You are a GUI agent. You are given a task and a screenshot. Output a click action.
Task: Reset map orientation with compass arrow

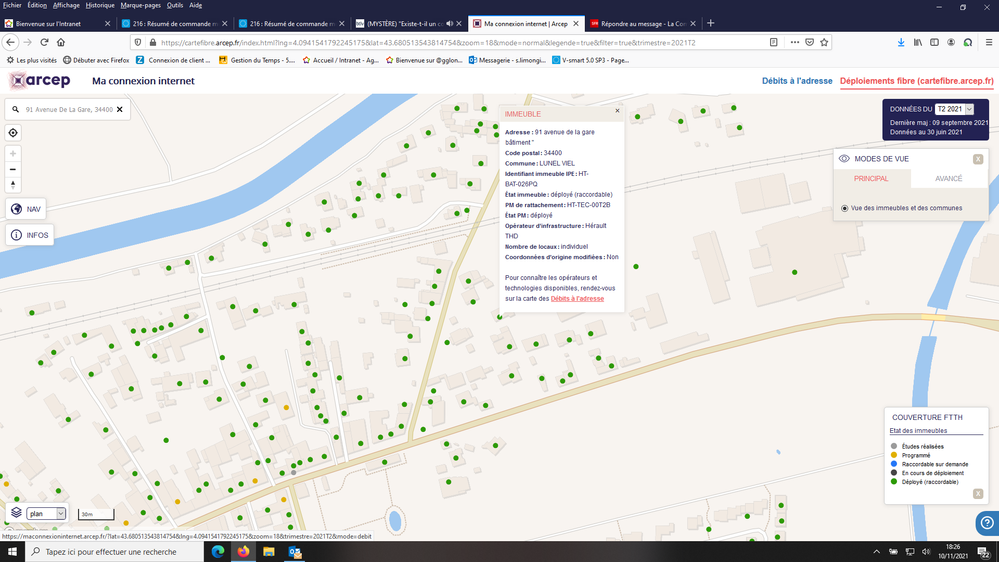point(13,184)
